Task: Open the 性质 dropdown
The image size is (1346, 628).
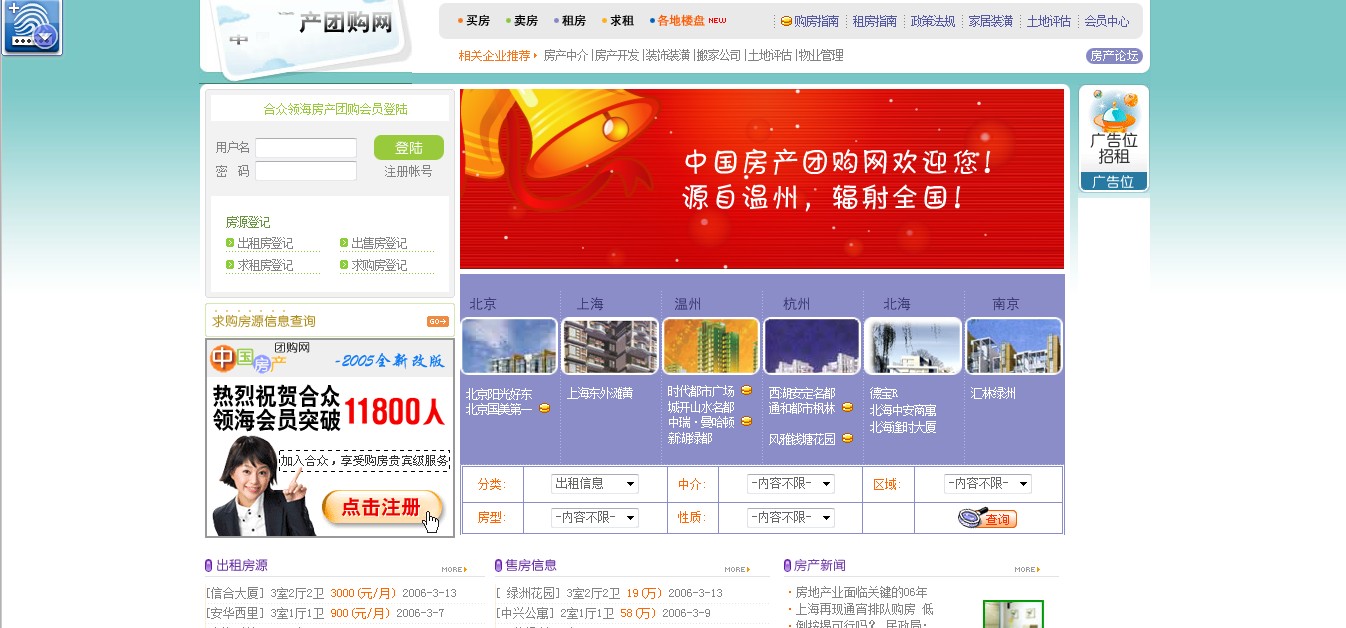Action: (791, 518)
